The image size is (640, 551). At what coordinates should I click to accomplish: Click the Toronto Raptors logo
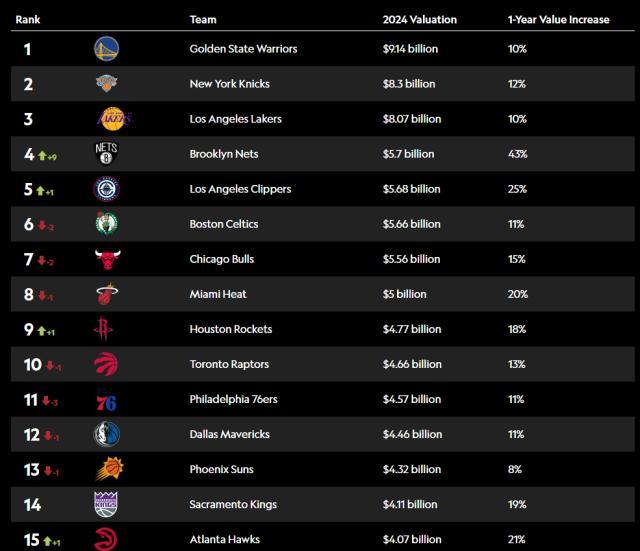click(x=106, y=364)
